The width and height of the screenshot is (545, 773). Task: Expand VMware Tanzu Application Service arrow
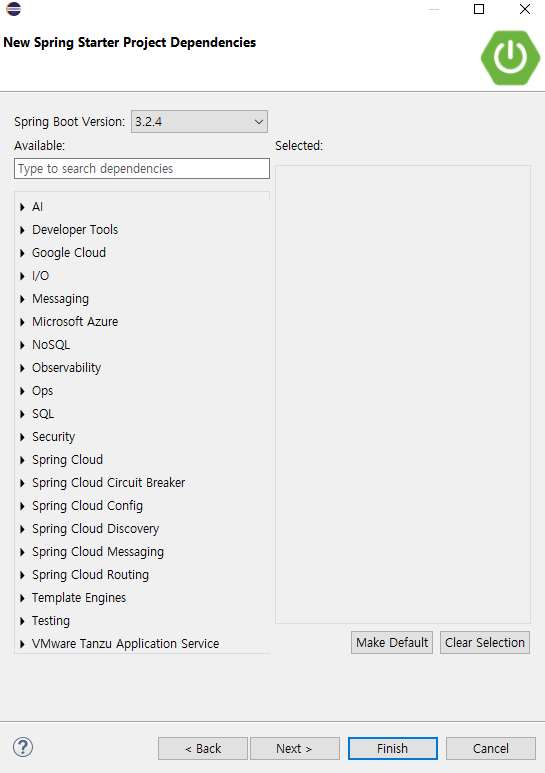coord(22,644)
